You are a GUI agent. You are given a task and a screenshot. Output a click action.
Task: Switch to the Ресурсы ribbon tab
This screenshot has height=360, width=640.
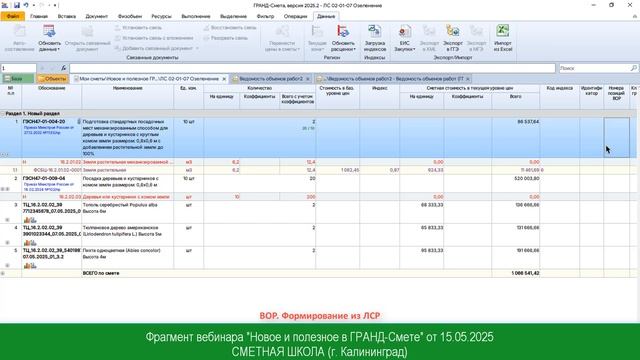coord(161,16)
